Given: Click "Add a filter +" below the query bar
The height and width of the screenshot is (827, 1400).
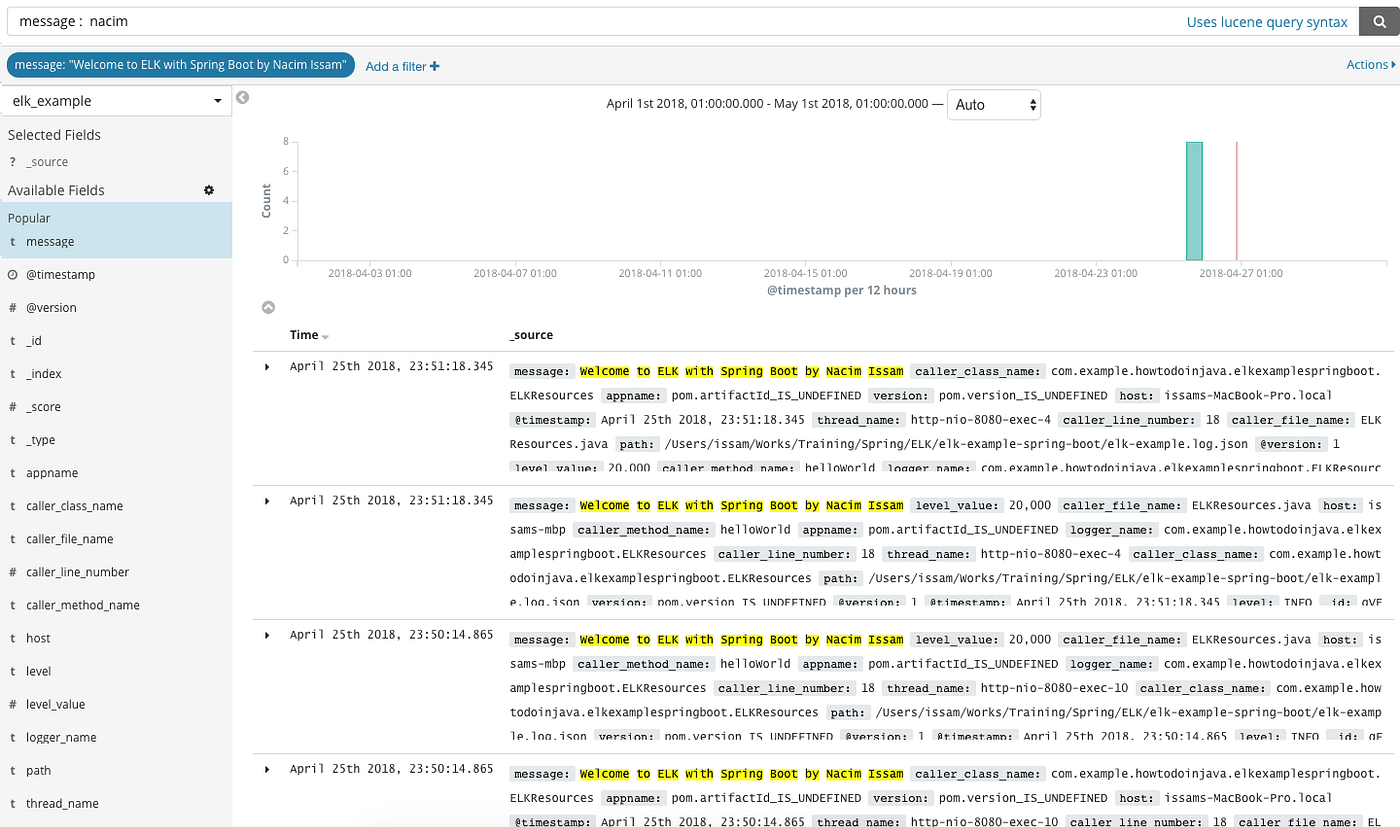Looking at the screenshot, I should 402,66.
